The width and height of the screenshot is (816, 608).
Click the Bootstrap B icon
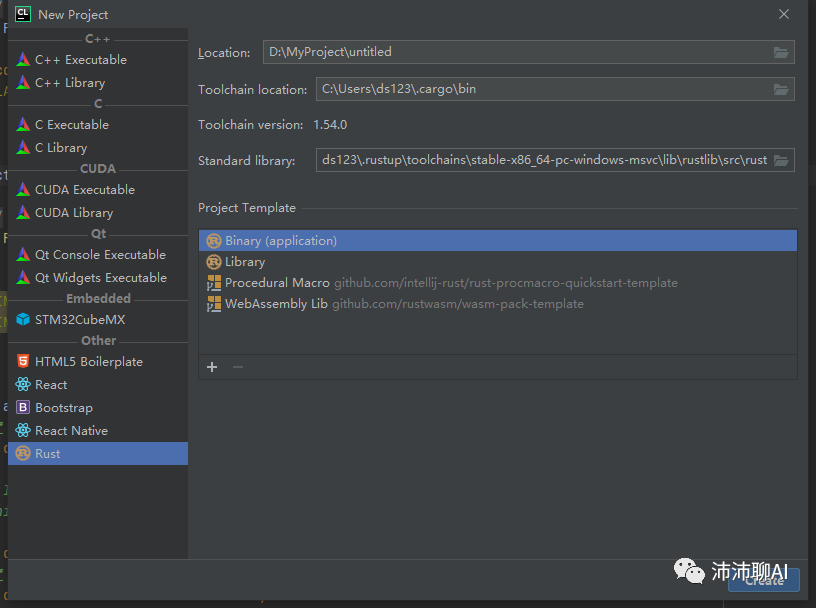pyautogui.click(x=23, y=407)
